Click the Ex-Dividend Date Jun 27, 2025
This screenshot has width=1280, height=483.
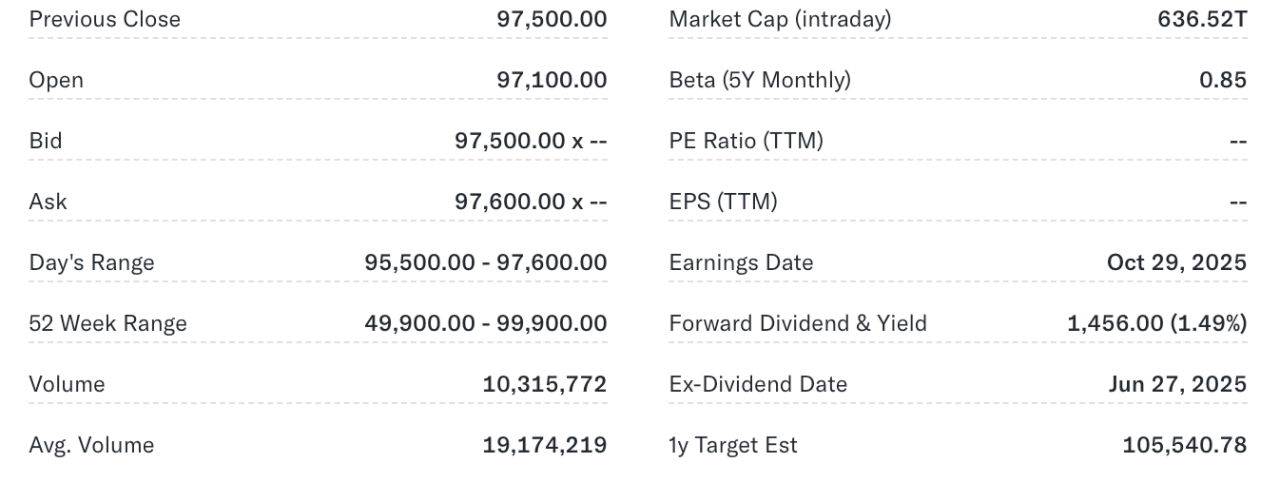(1177, 384)
